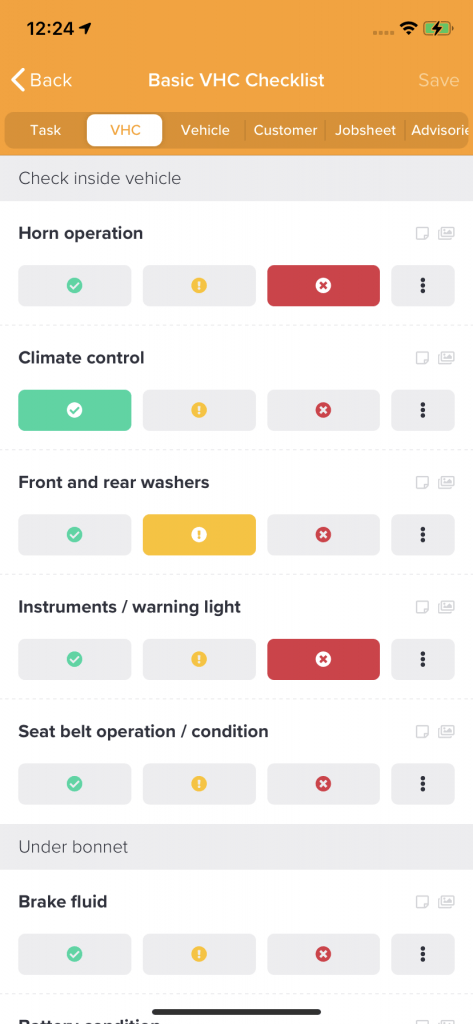473x1024 pixels.
Task: Save the checklist
Action: coord(438,80)
